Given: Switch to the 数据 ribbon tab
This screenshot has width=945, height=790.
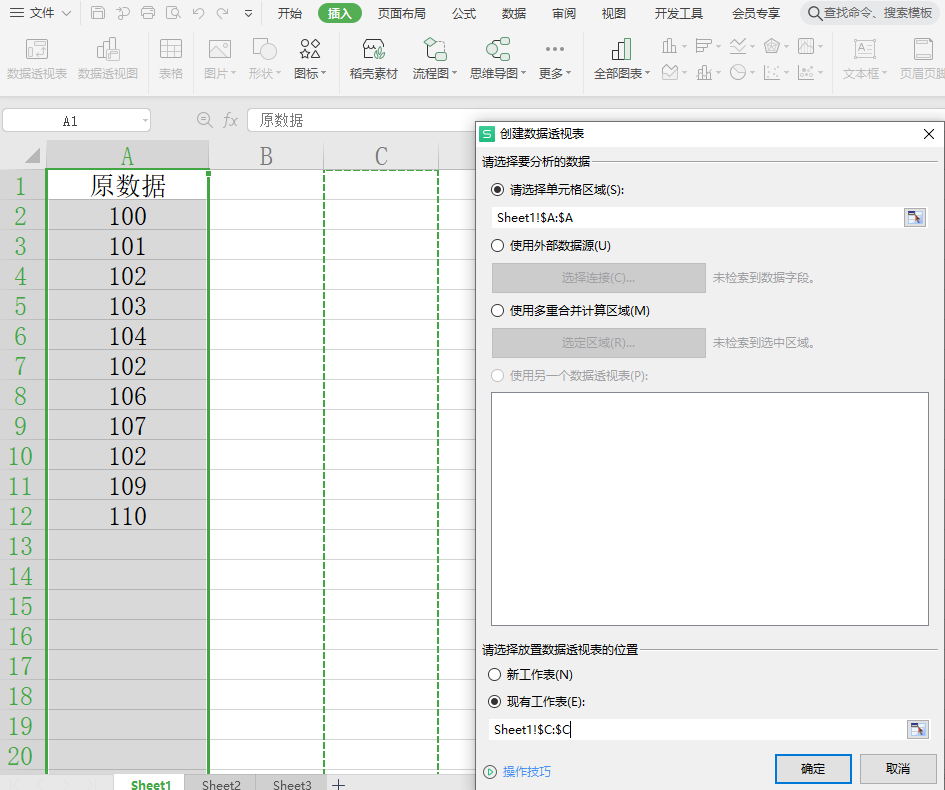Looking at the screenshot, I should pos(514,13).
